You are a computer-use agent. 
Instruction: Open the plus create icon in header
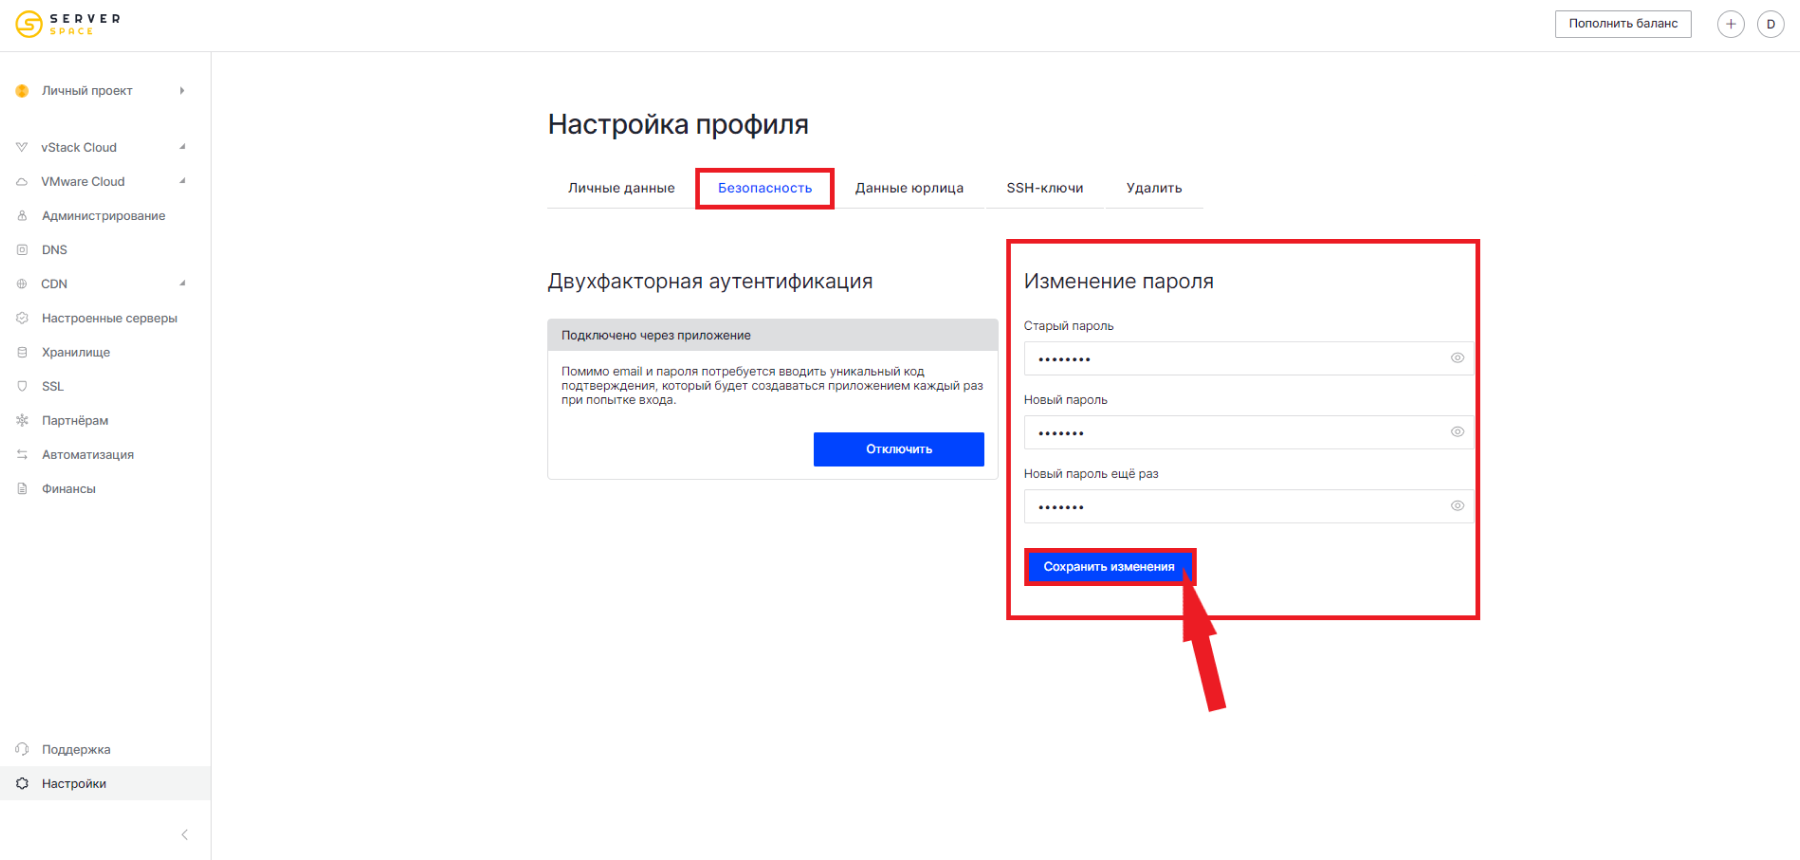1731,24
